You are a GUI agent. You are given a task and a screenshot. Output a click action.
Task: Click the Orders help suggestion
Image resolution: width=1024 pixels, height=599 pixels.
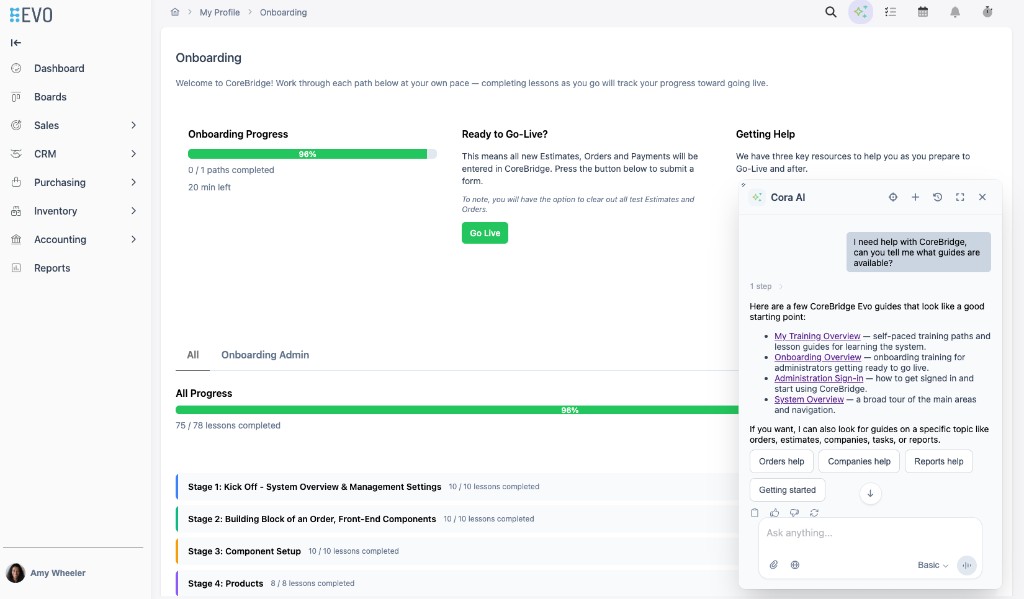[781, 461]
